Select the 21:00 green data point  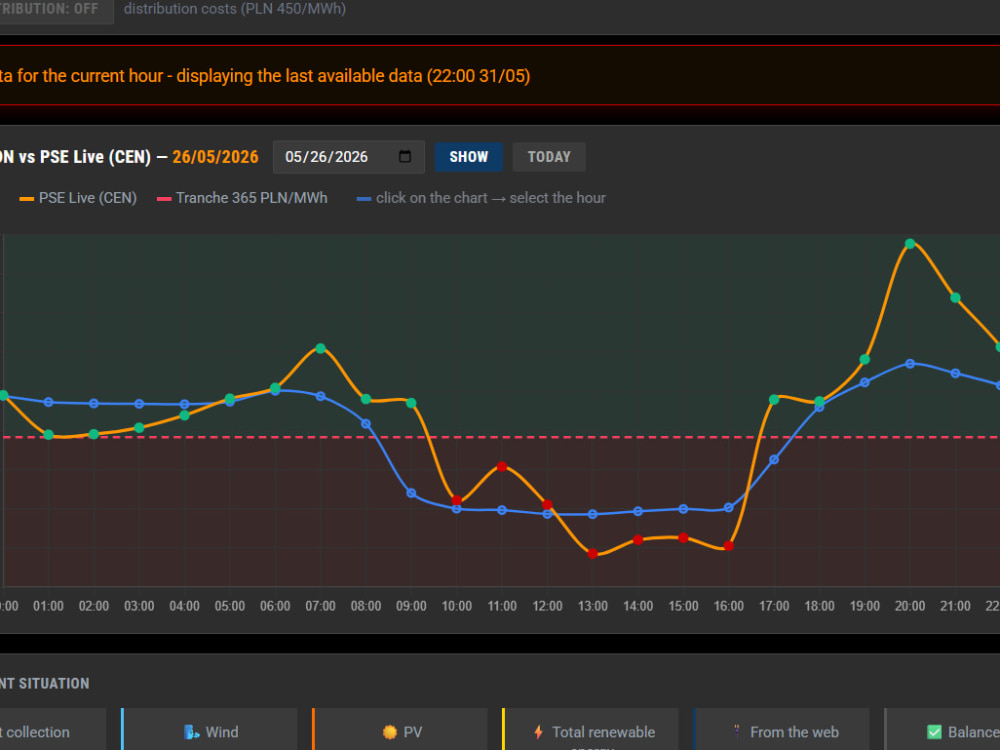[x=955, y=297]
